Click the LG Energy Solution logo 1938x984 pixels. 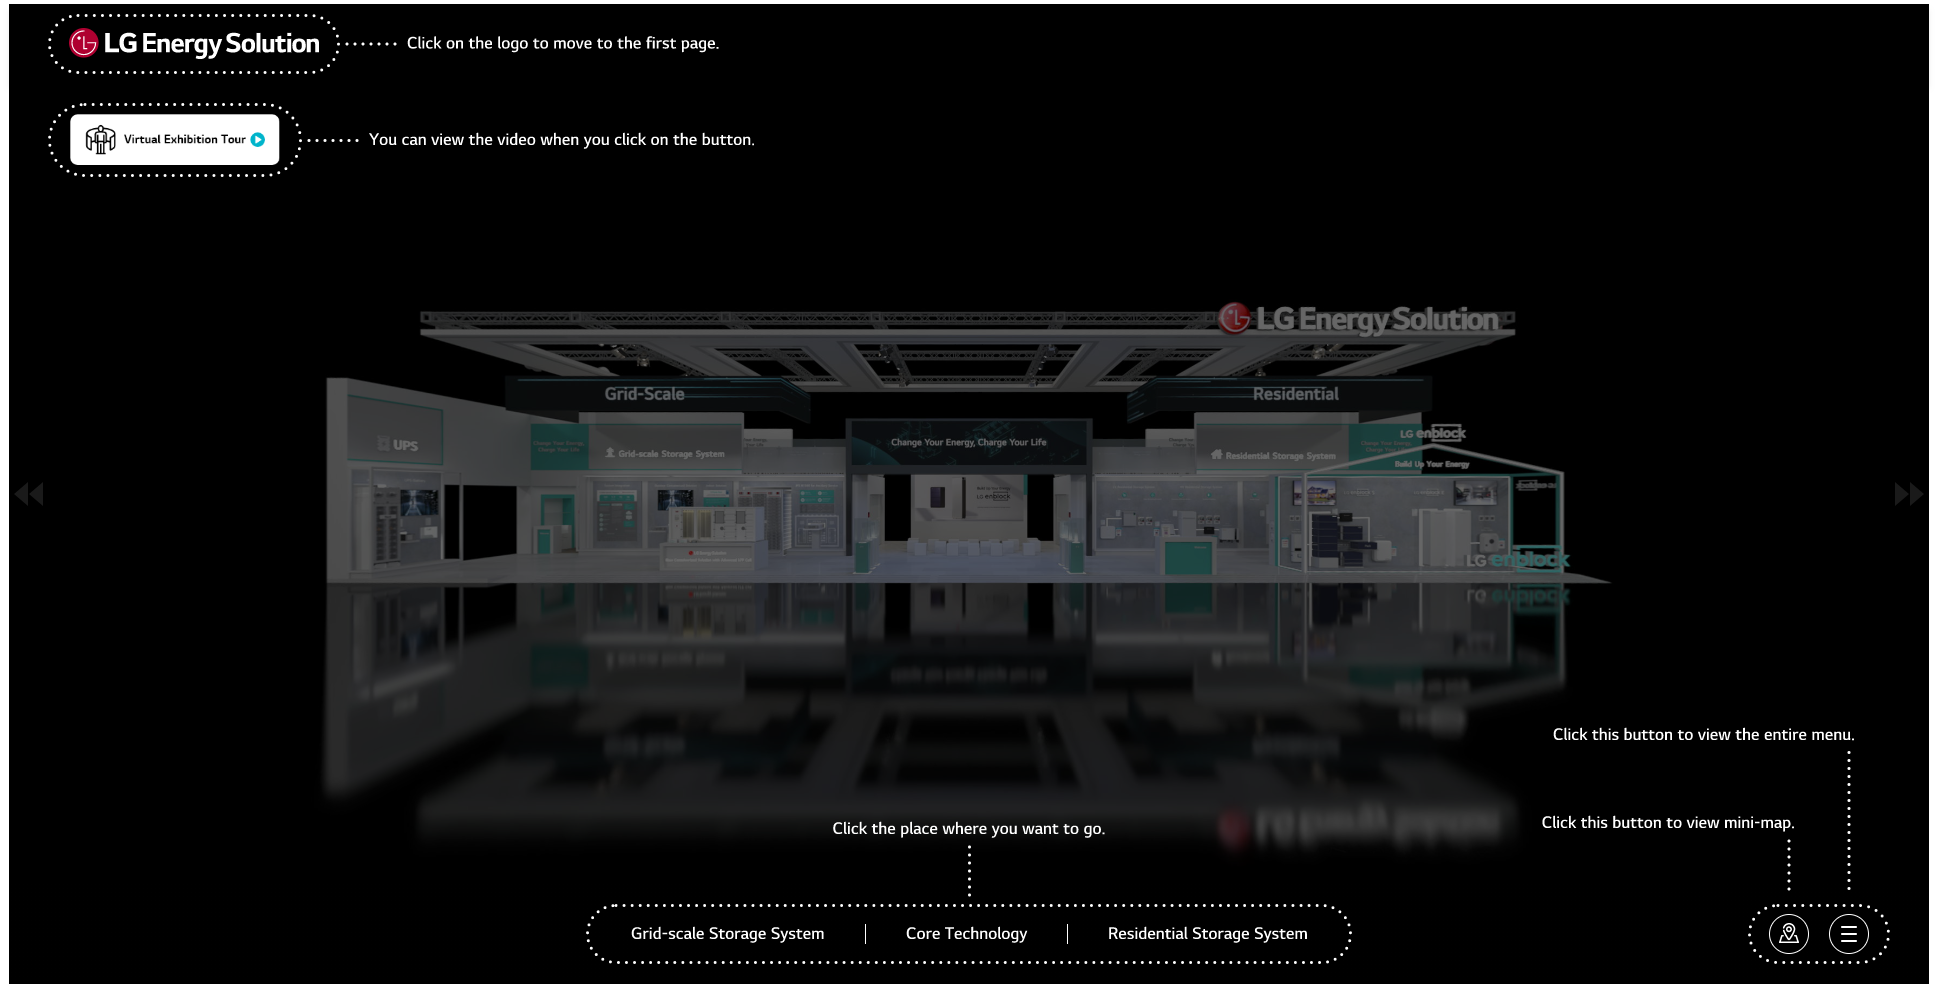click(x=192, y=43)
